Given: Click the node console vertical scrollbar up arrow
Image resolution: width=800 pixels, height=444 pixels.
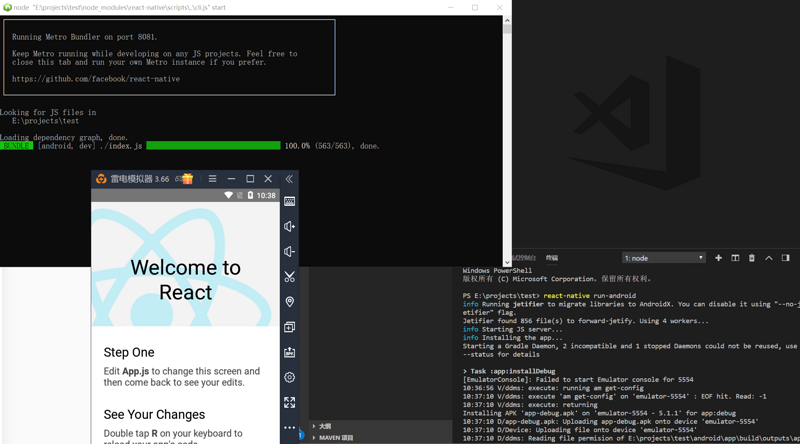Looking at the screenshot, I should pos(507,20).
